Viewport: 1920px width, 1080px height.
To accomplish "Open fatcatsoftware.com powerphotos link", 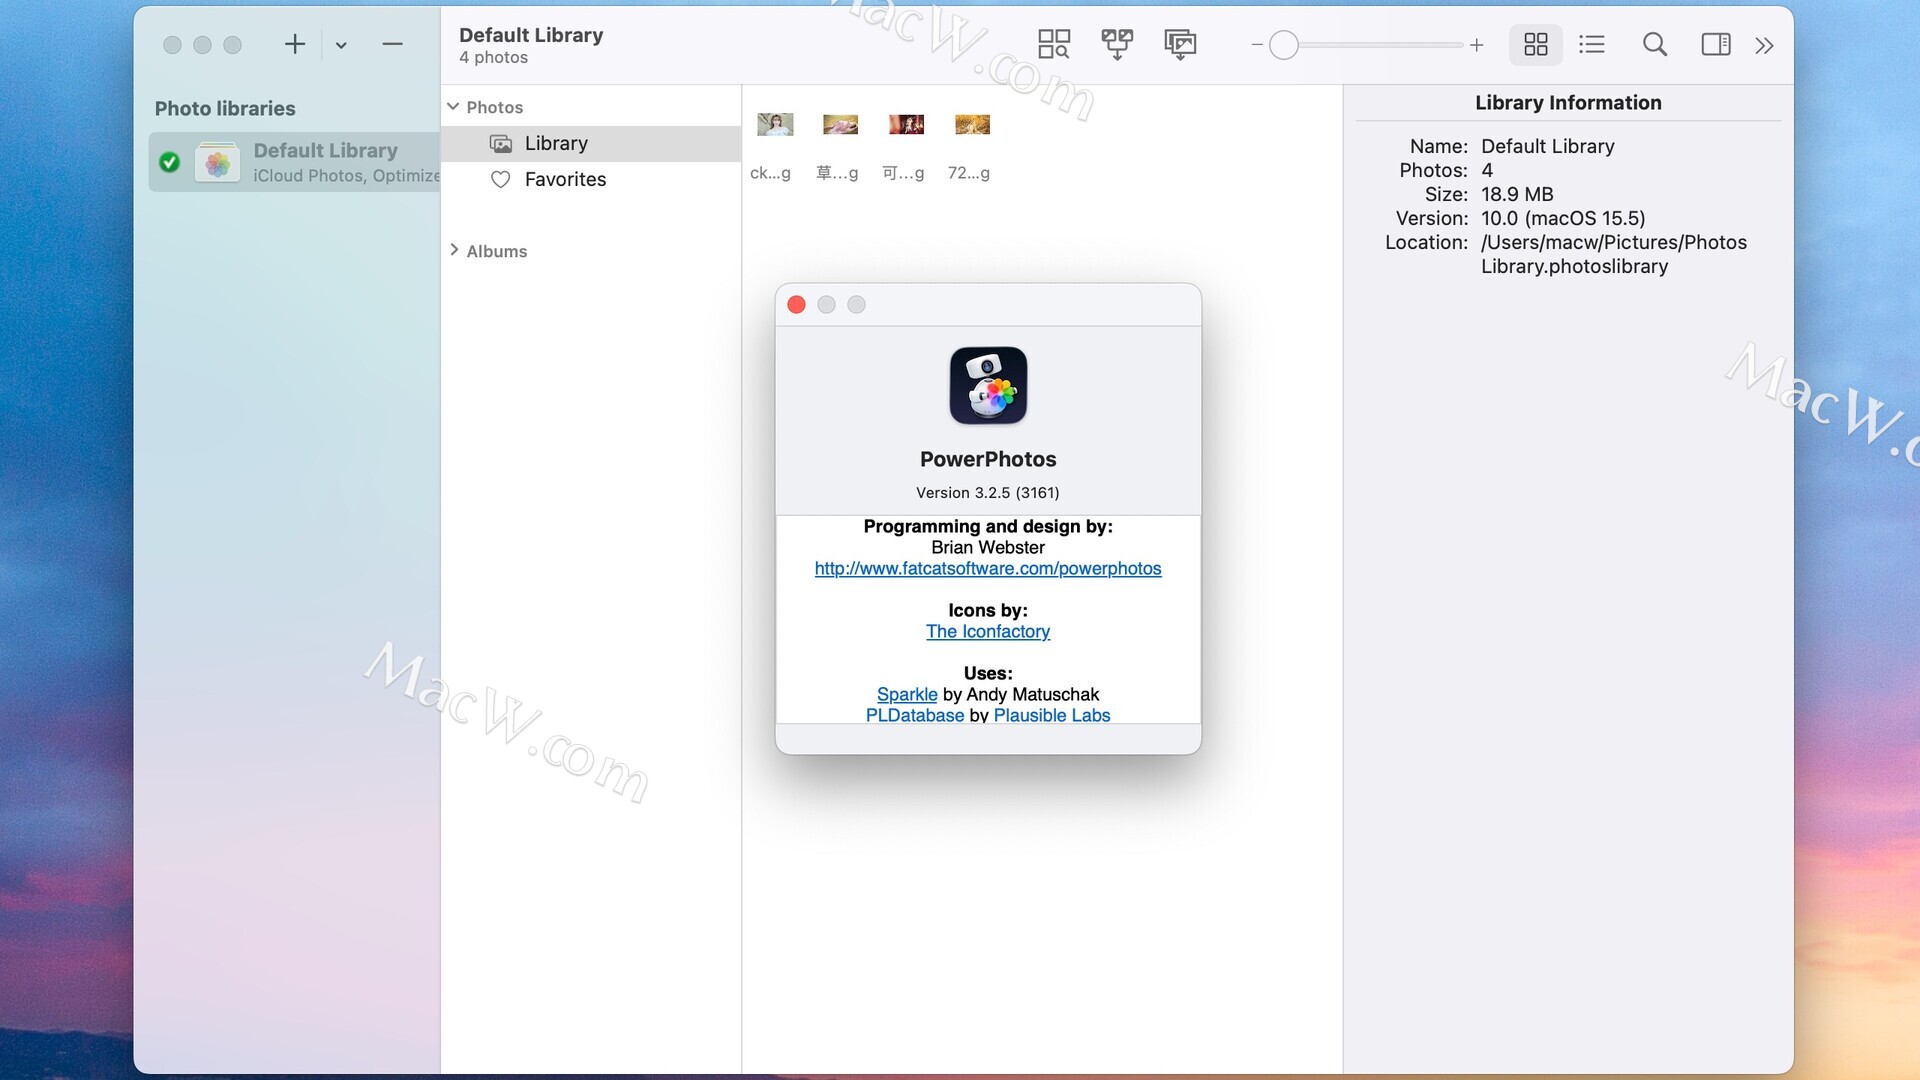I will coord(987,569).
